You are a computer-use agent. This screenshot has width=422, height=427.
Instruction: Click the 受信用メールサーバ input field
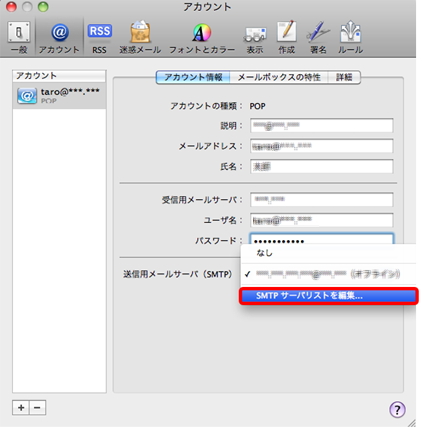point(322,200)
